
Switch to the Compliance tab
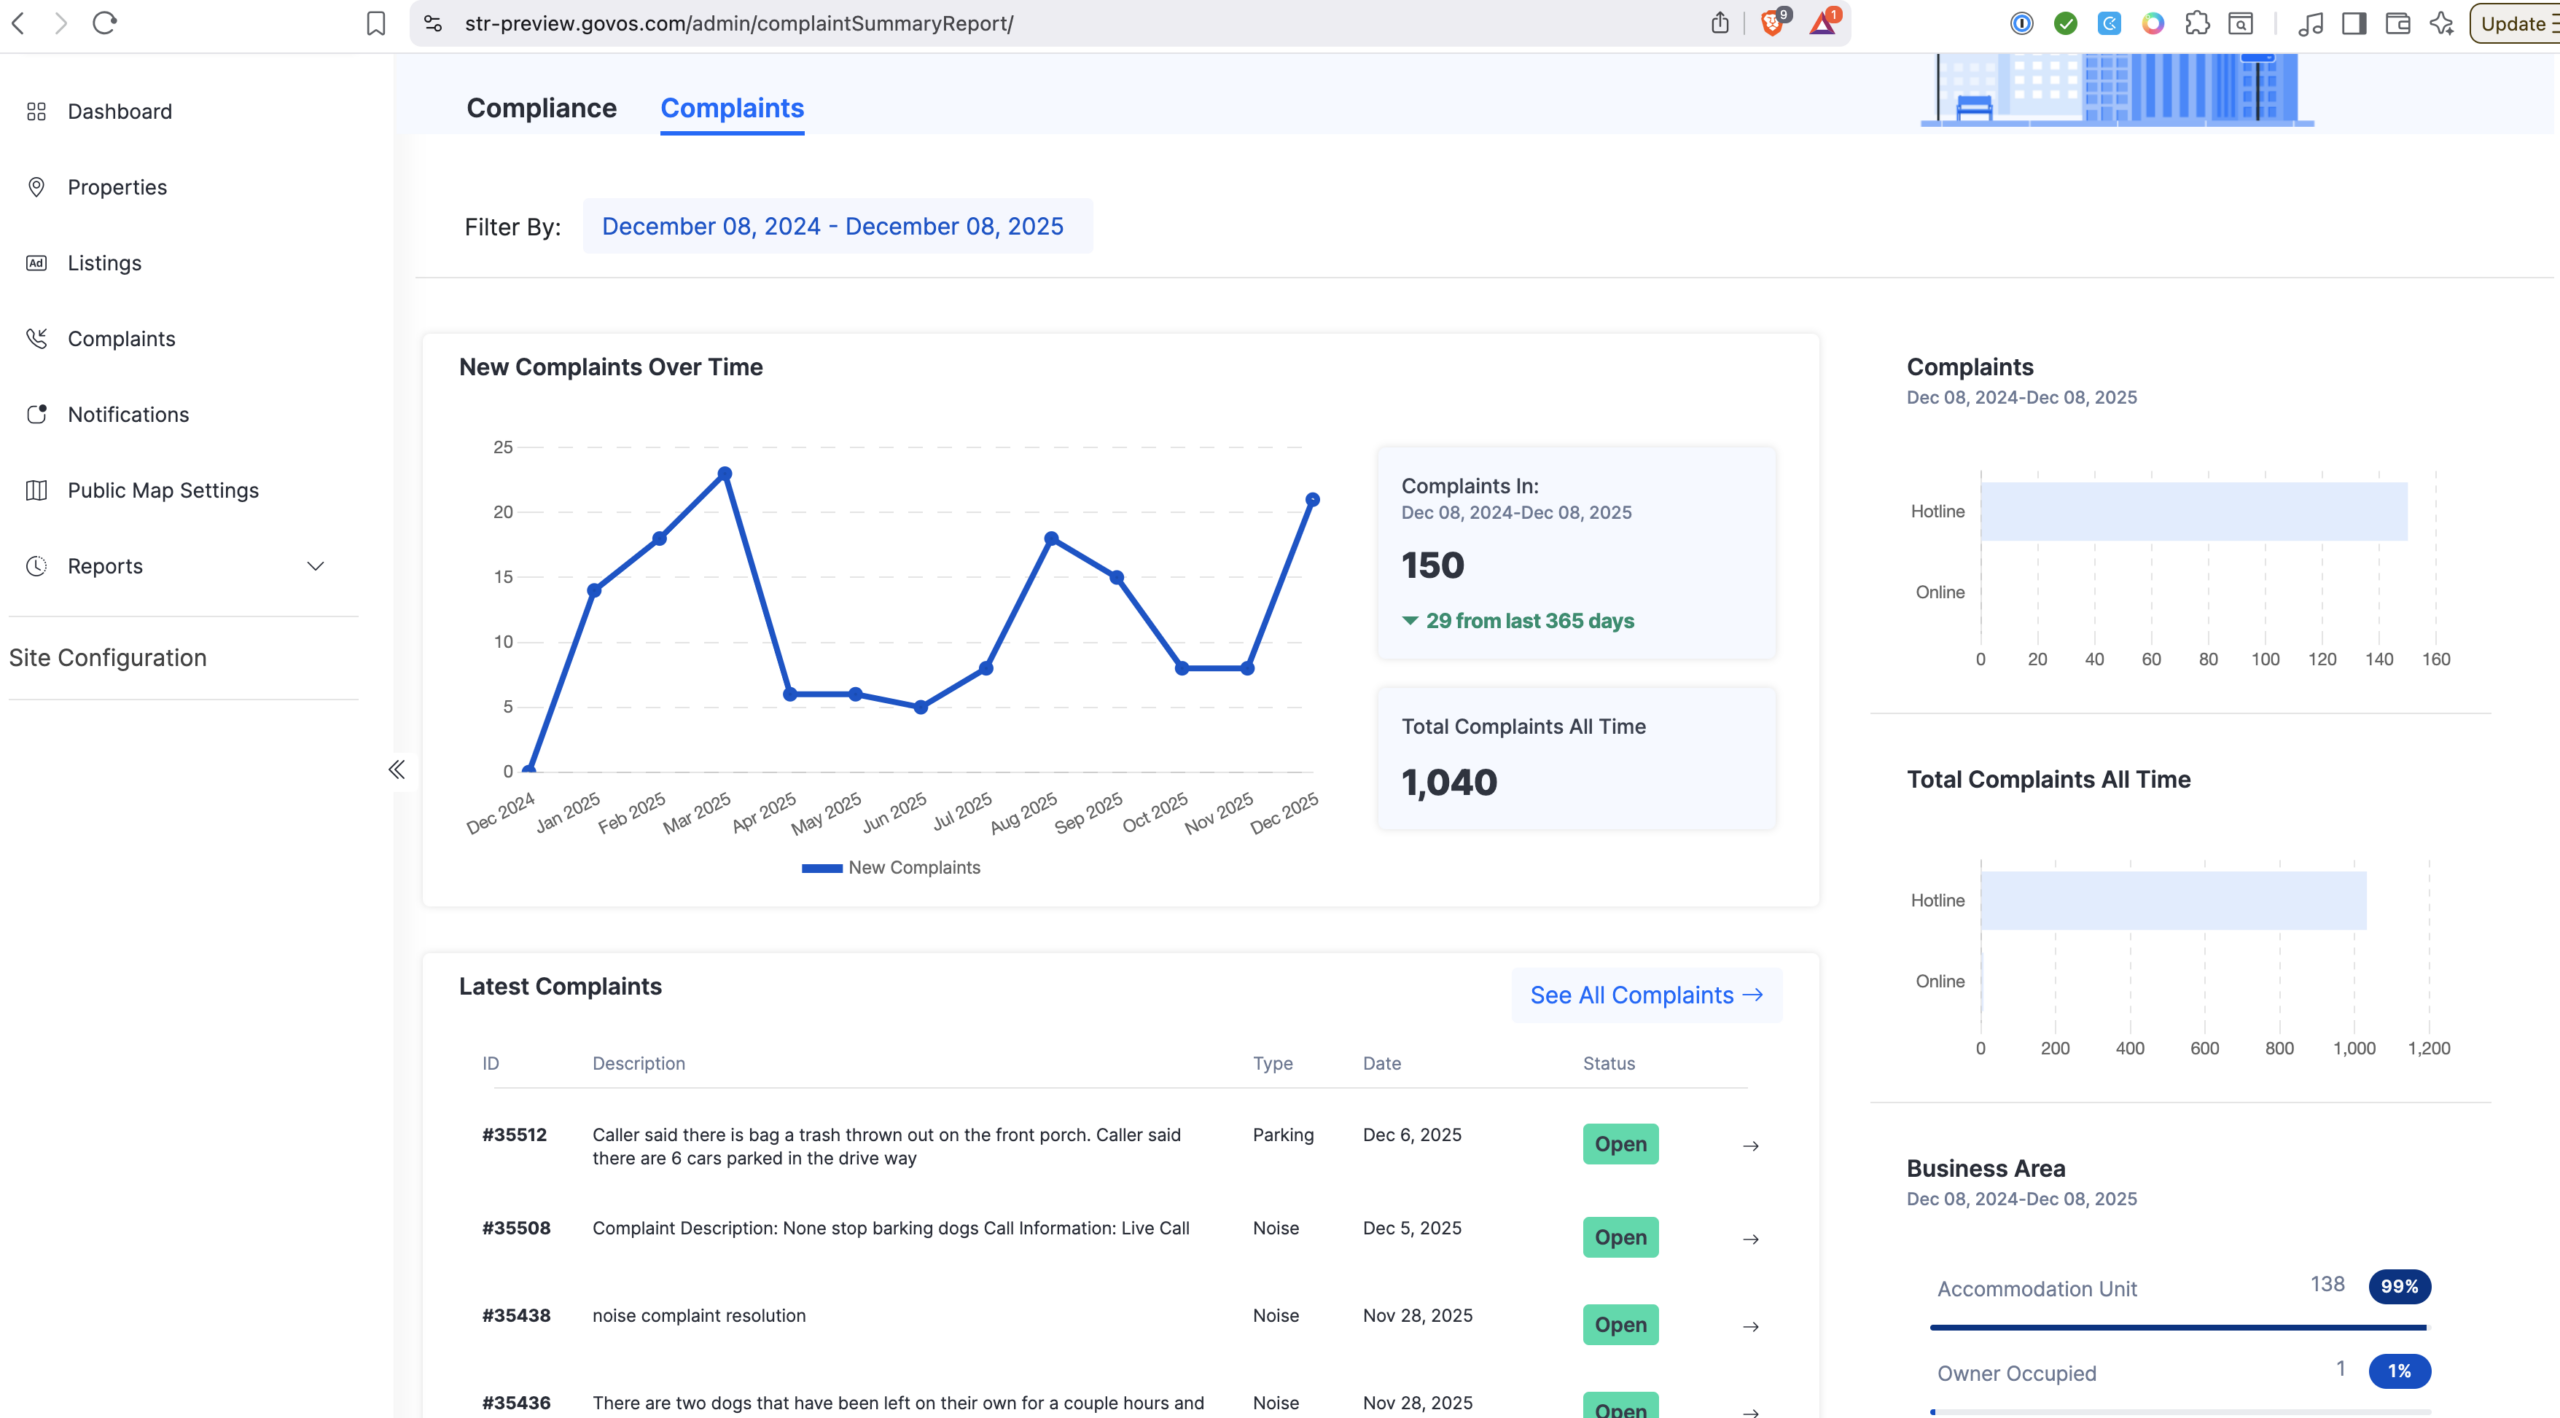click(x=541, y=108)
